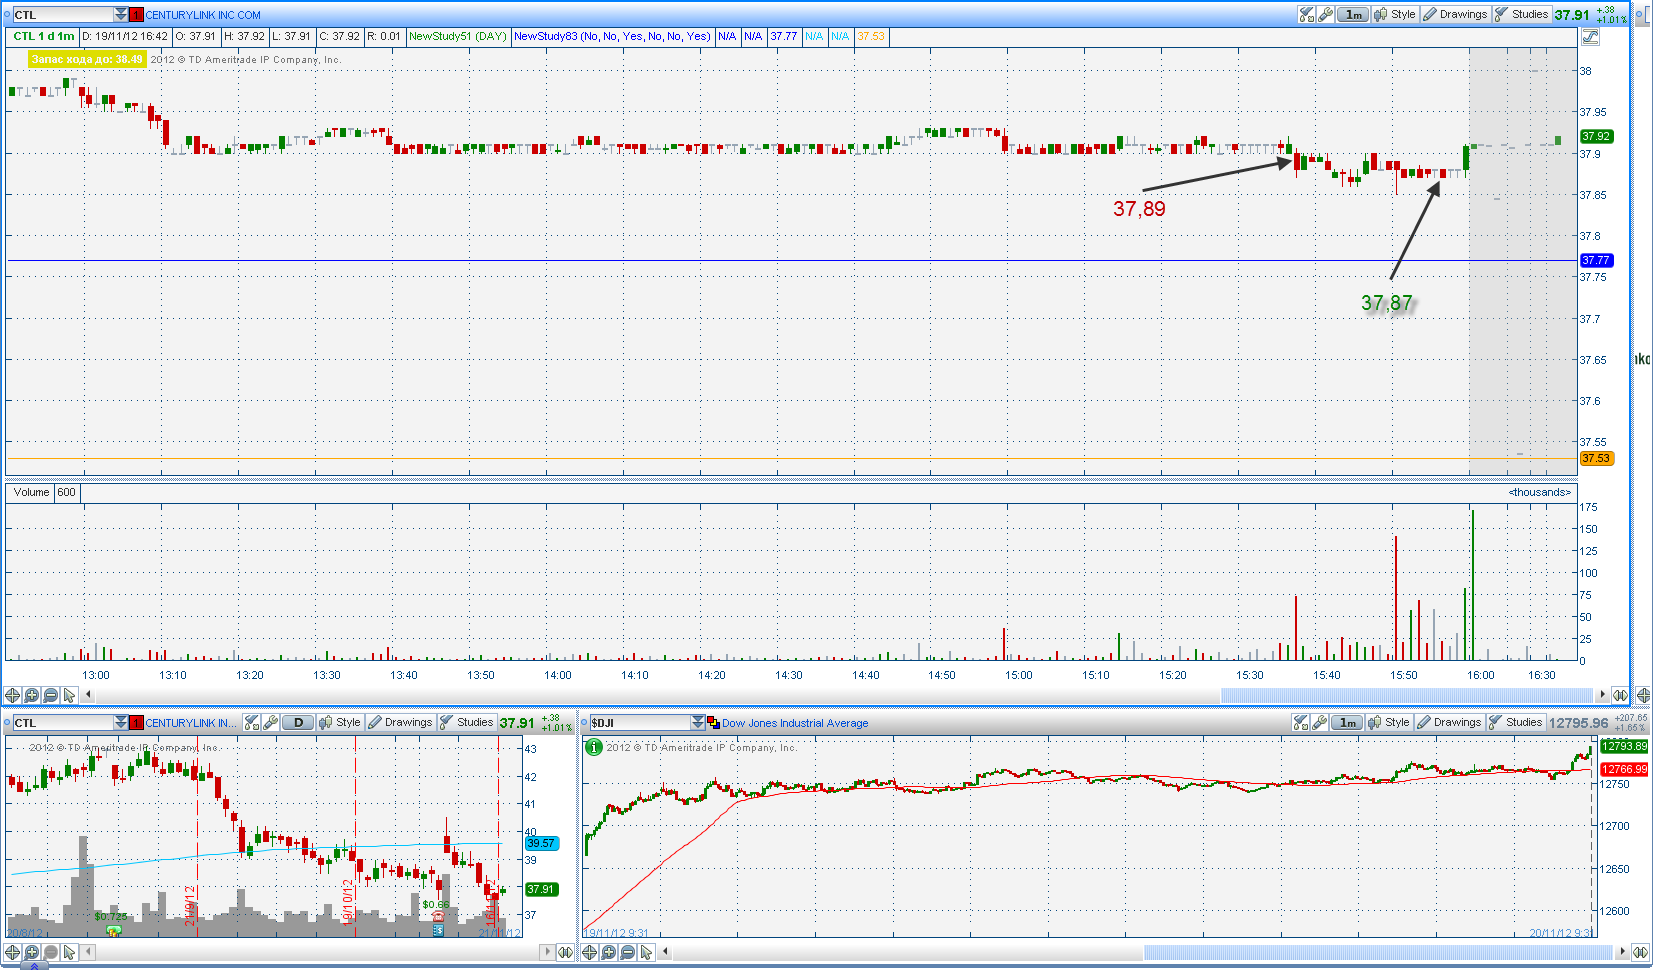The image size is (1653, 970).
Task: Open the Studies menu in the $DJI chart
Action: [1516, 722]
